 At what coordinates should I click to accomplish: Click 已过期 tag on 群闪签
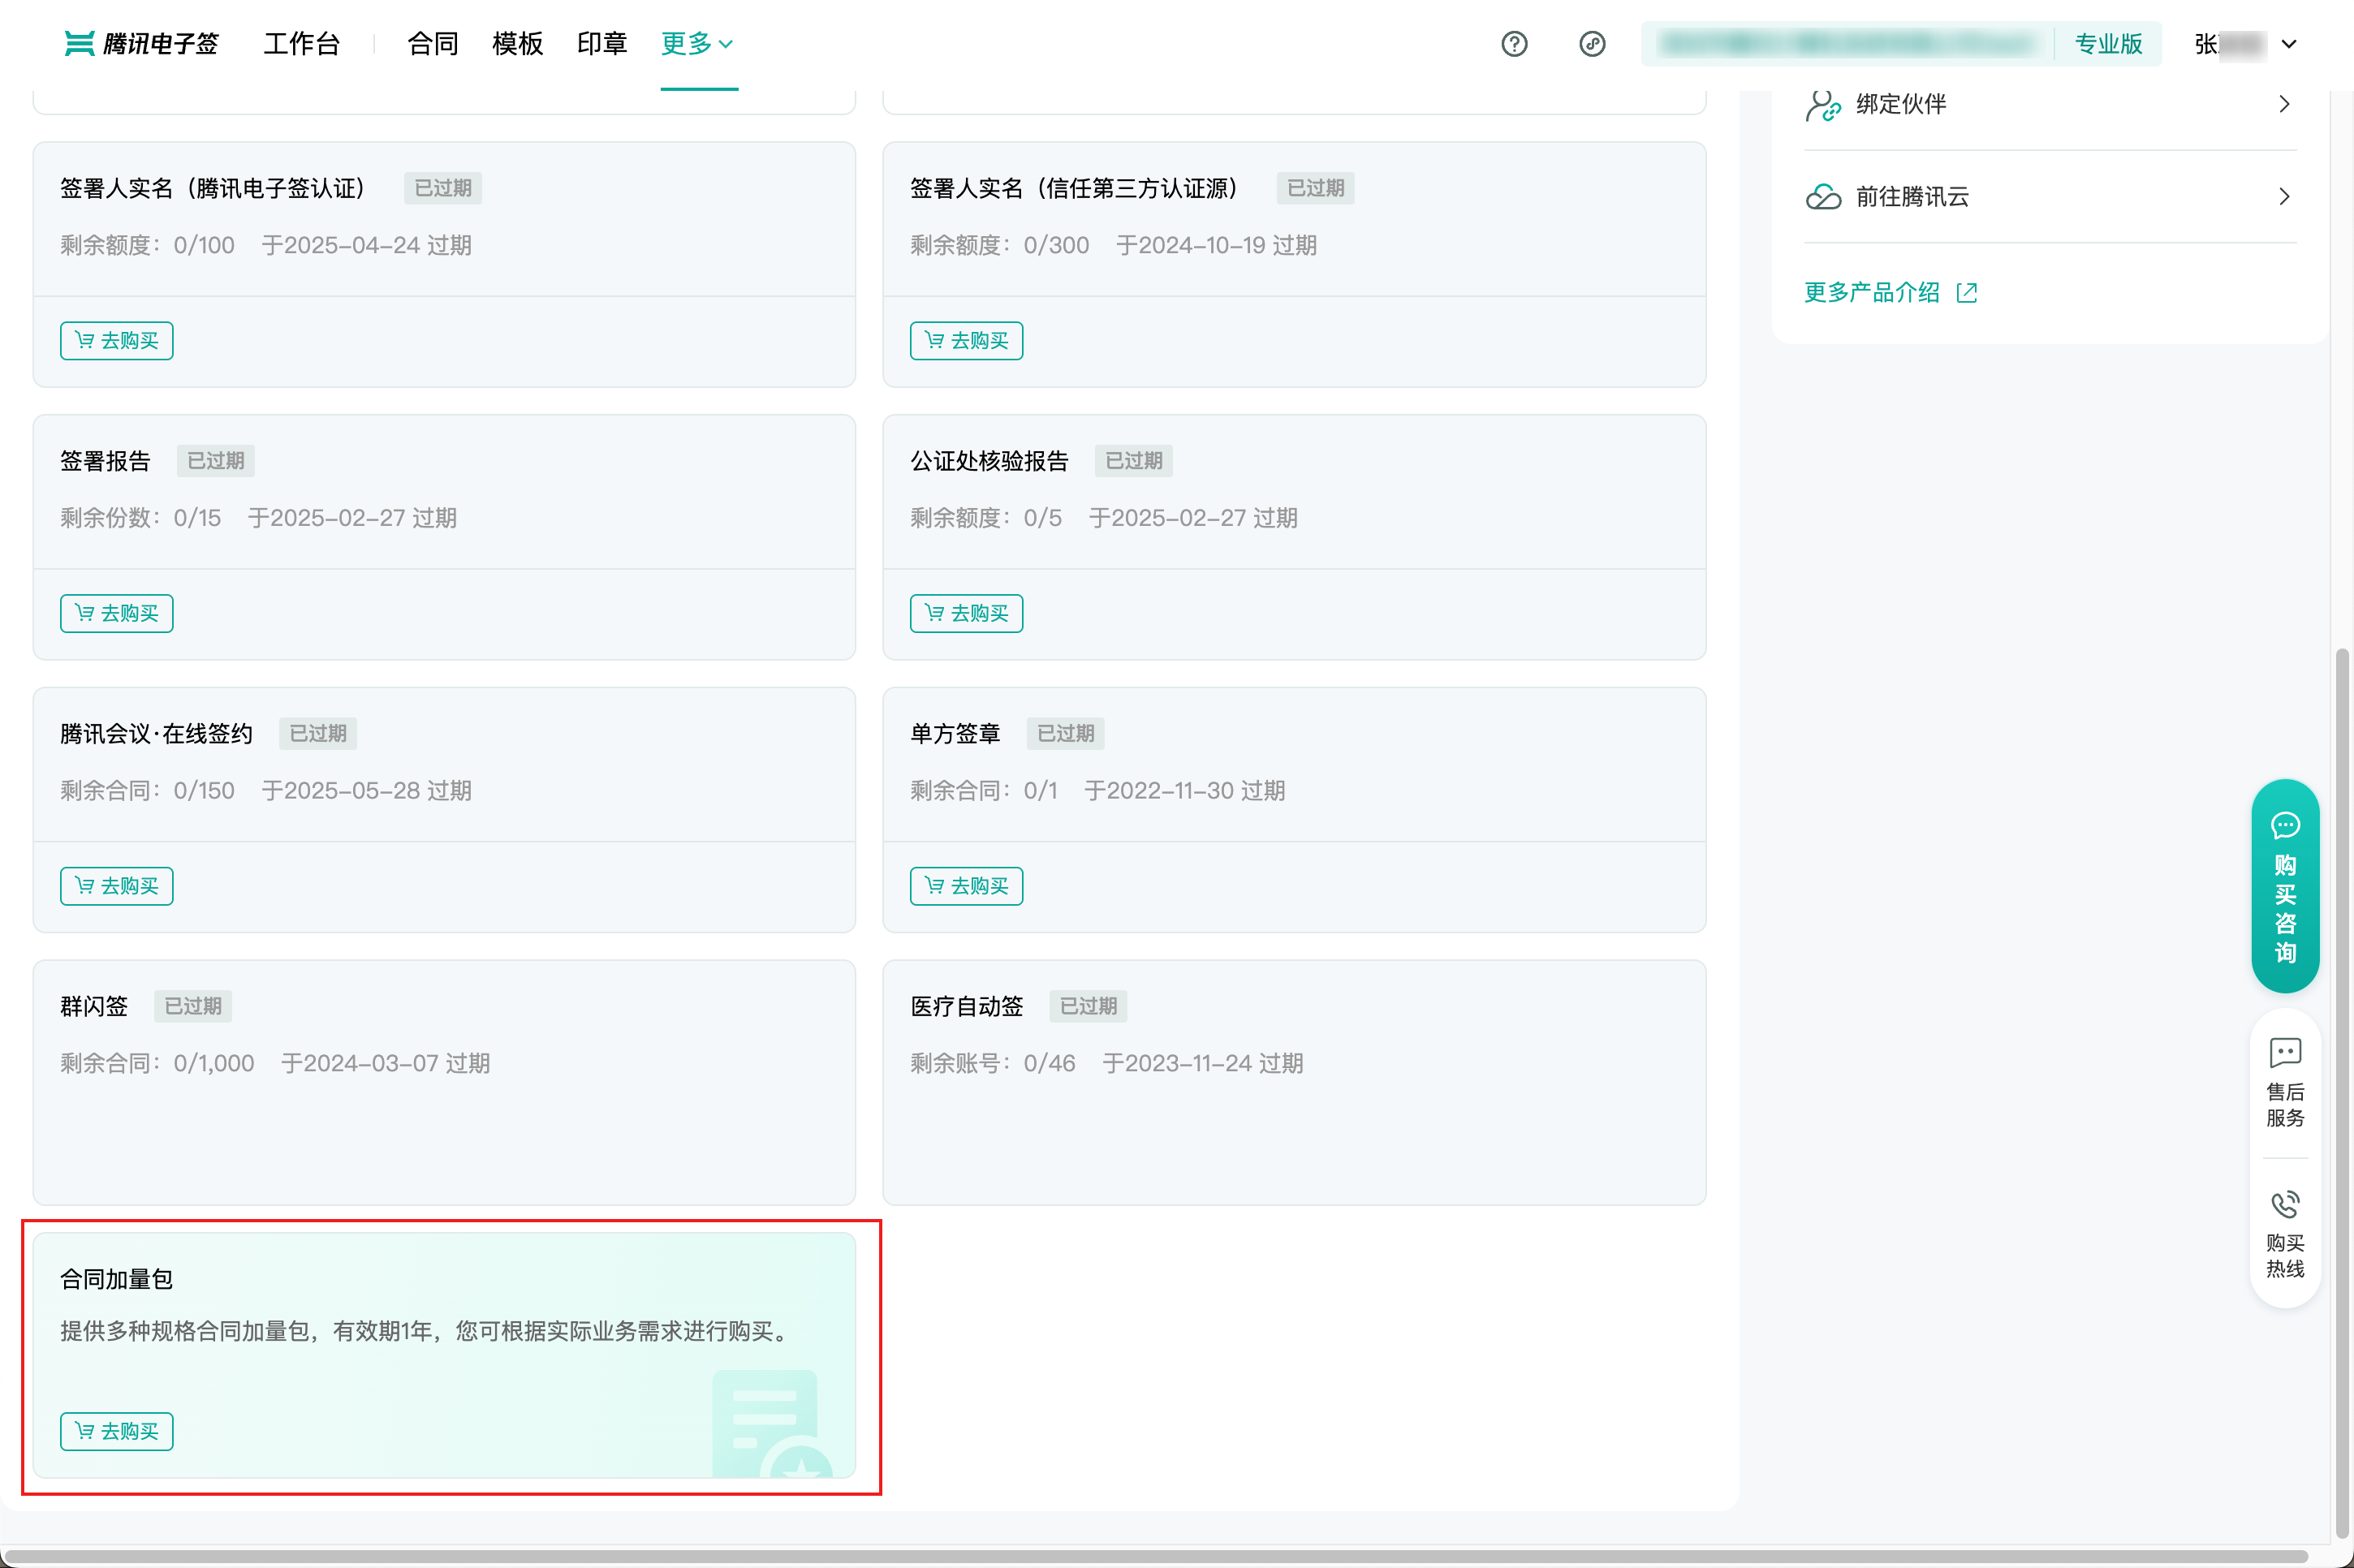193,1006
